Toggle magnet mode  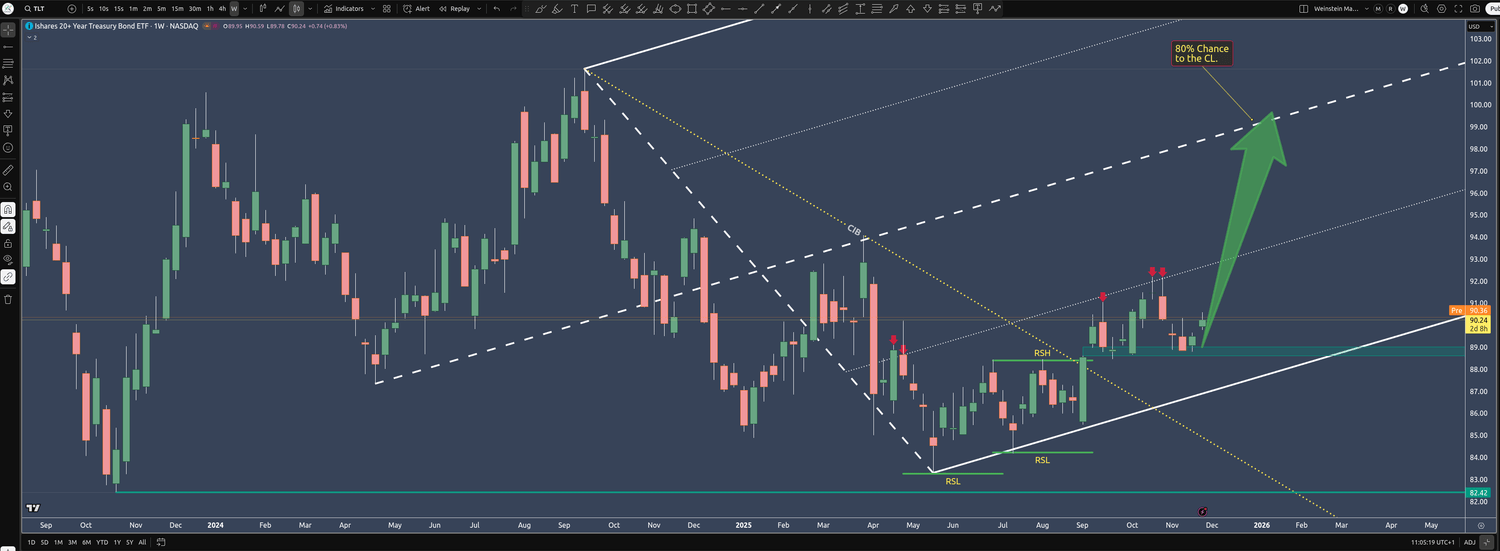8,209
